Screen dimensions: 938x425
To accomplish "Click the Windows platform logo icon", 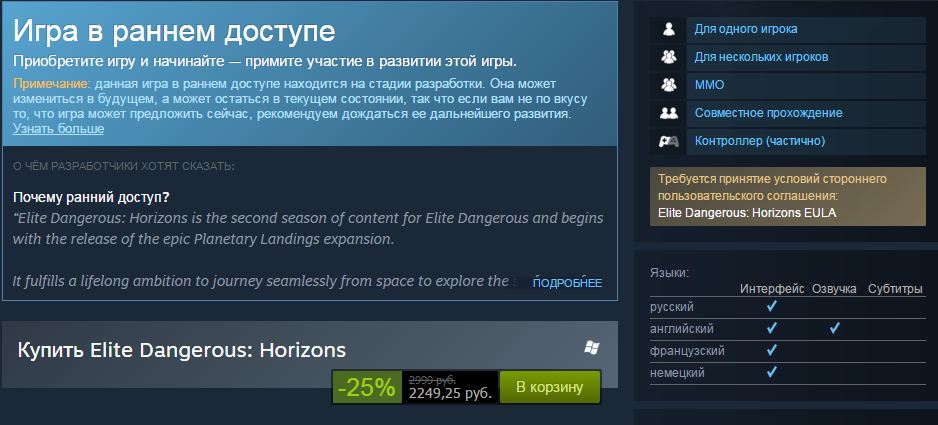I will click(592, 348).
